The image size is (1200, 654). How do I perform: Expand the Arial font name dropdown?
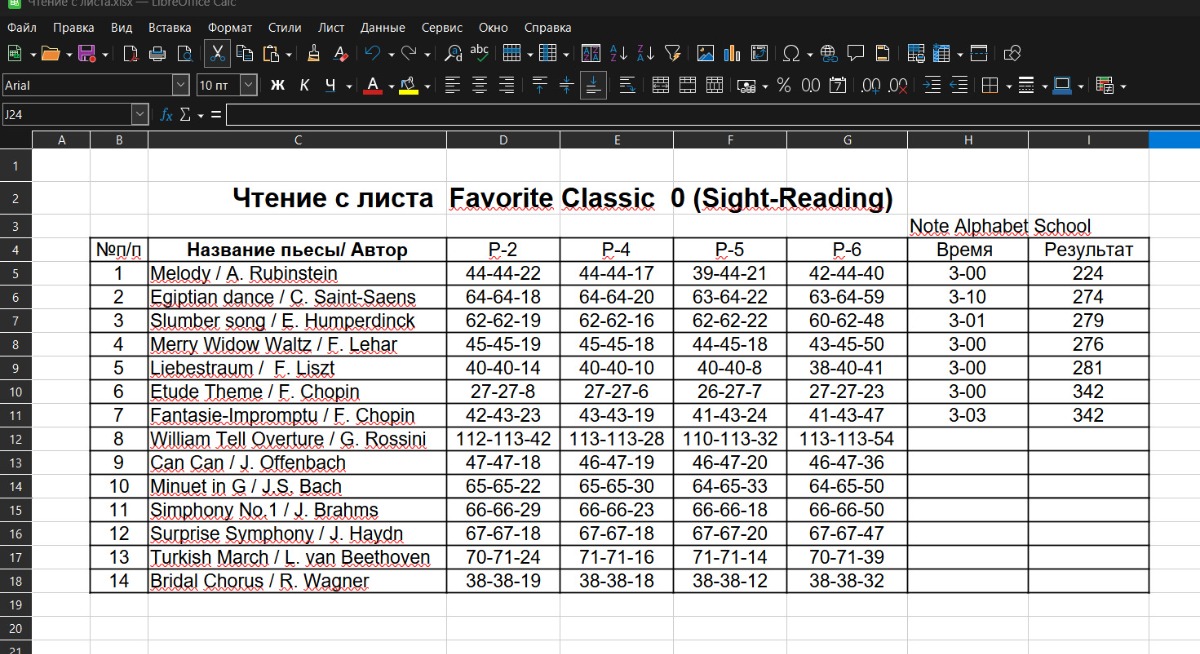click(180, 86)
